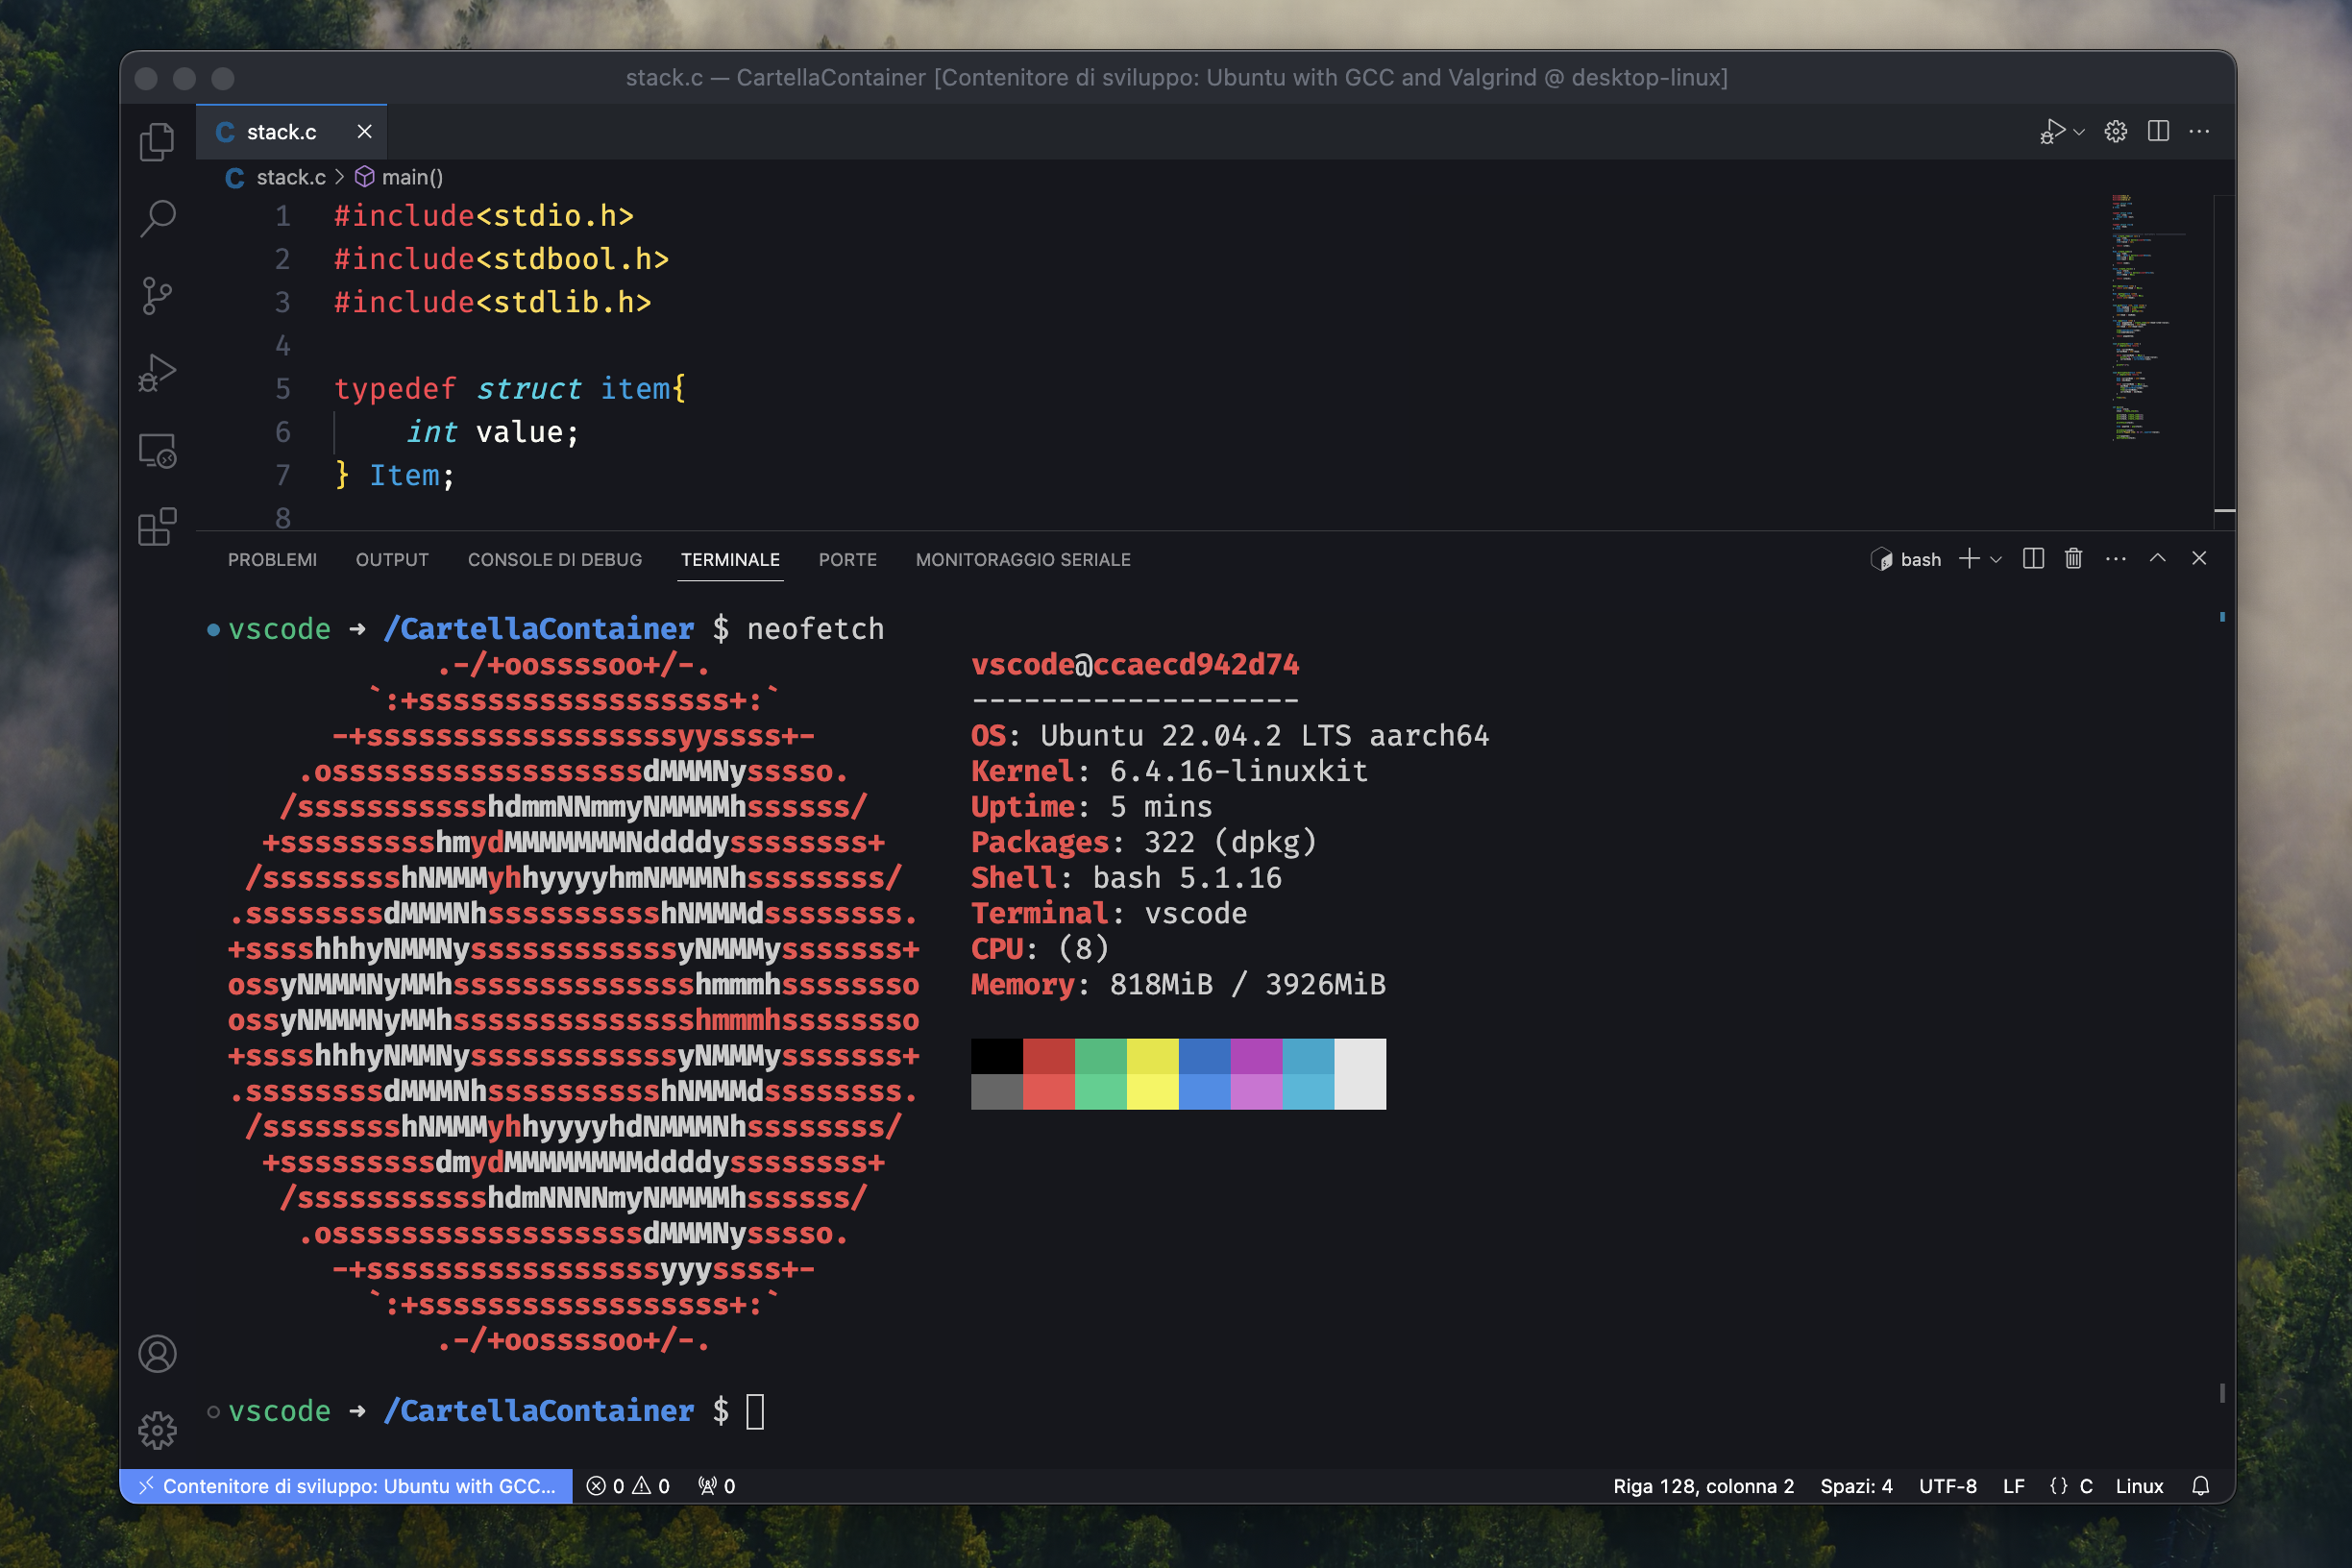Viewport: 2352px width, 1568px height.
Task: Change indentation via Spazi: 4
Action: point(1856,1486)
